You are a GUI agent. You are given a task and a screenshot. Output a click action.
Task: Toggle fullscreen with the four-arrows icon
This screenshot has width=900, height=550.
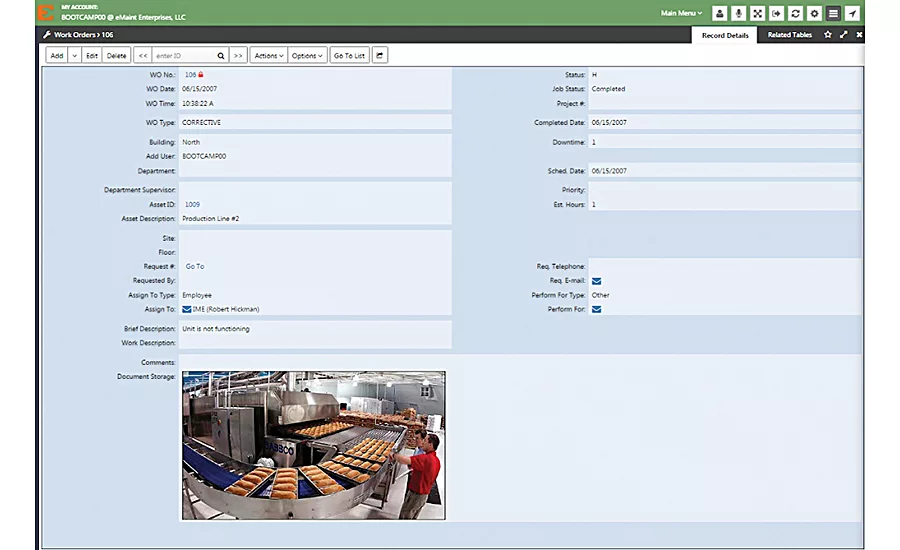(x=758, y=13)
